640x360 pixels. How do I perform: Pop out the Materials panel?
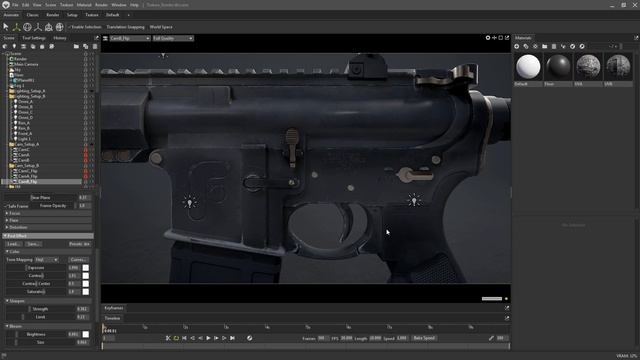636,38
